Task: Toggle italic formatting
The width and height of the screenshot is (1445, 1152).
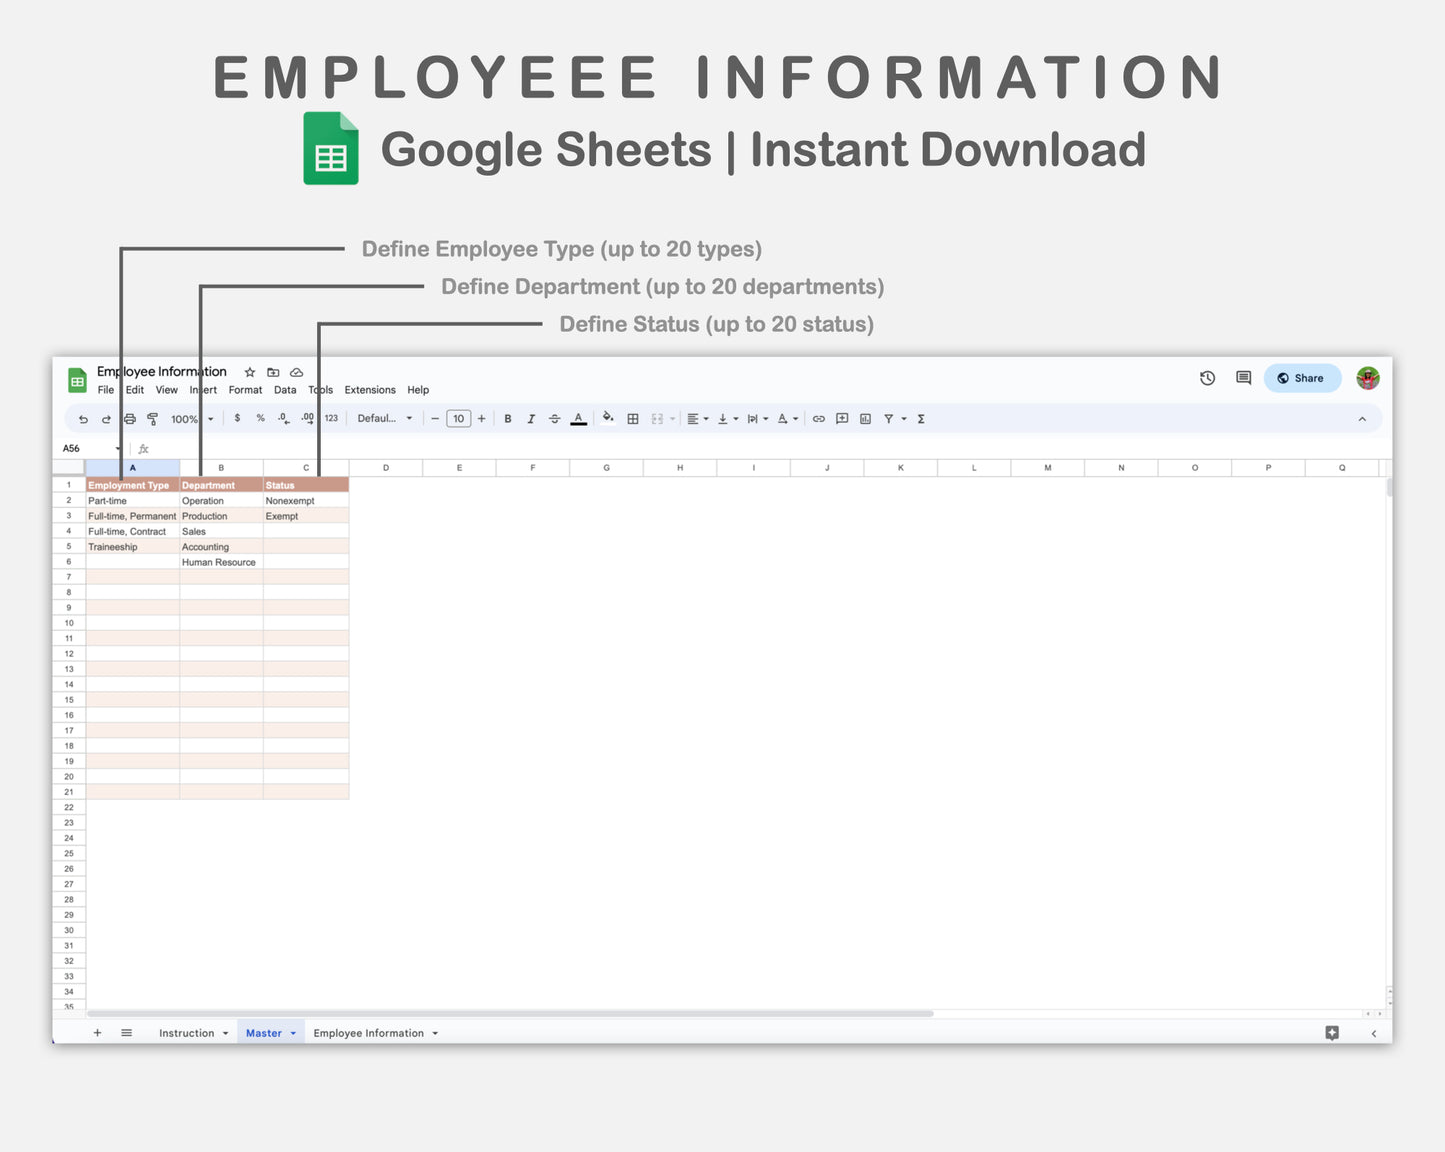Action: (531, 418)
